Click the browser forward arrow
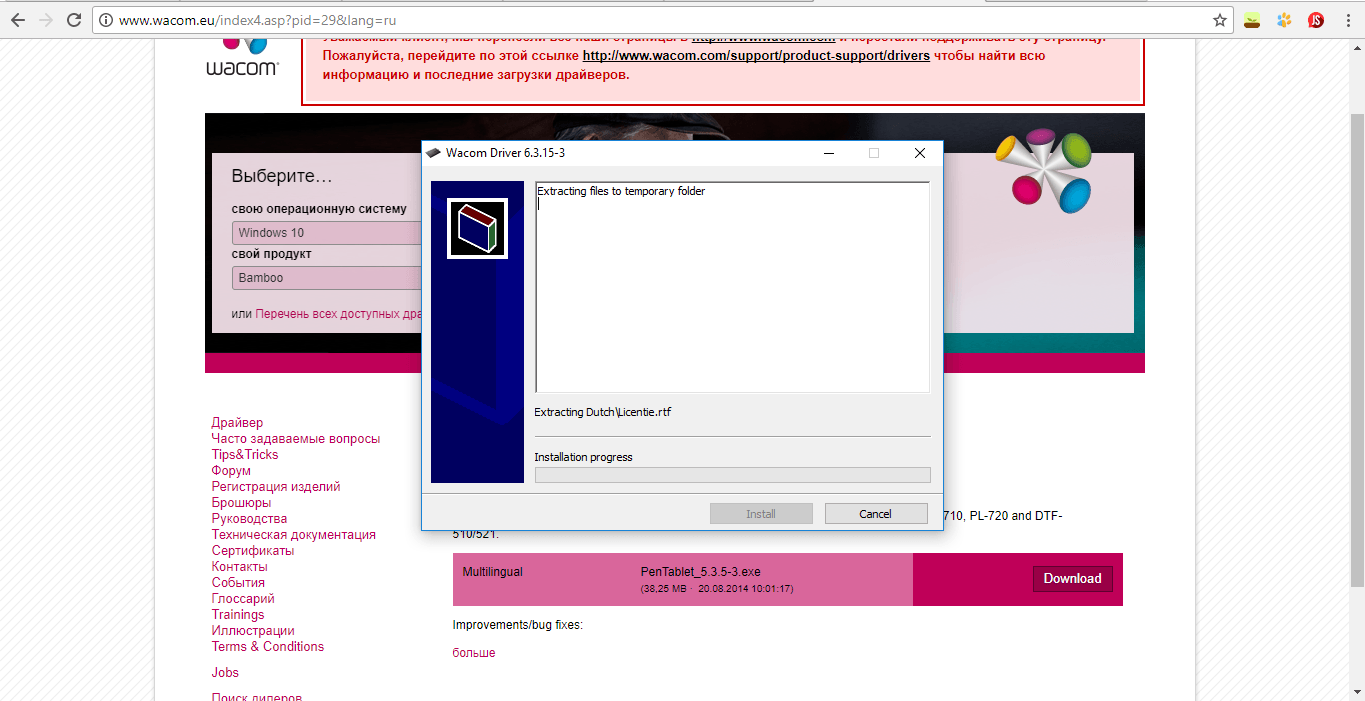 46,19
